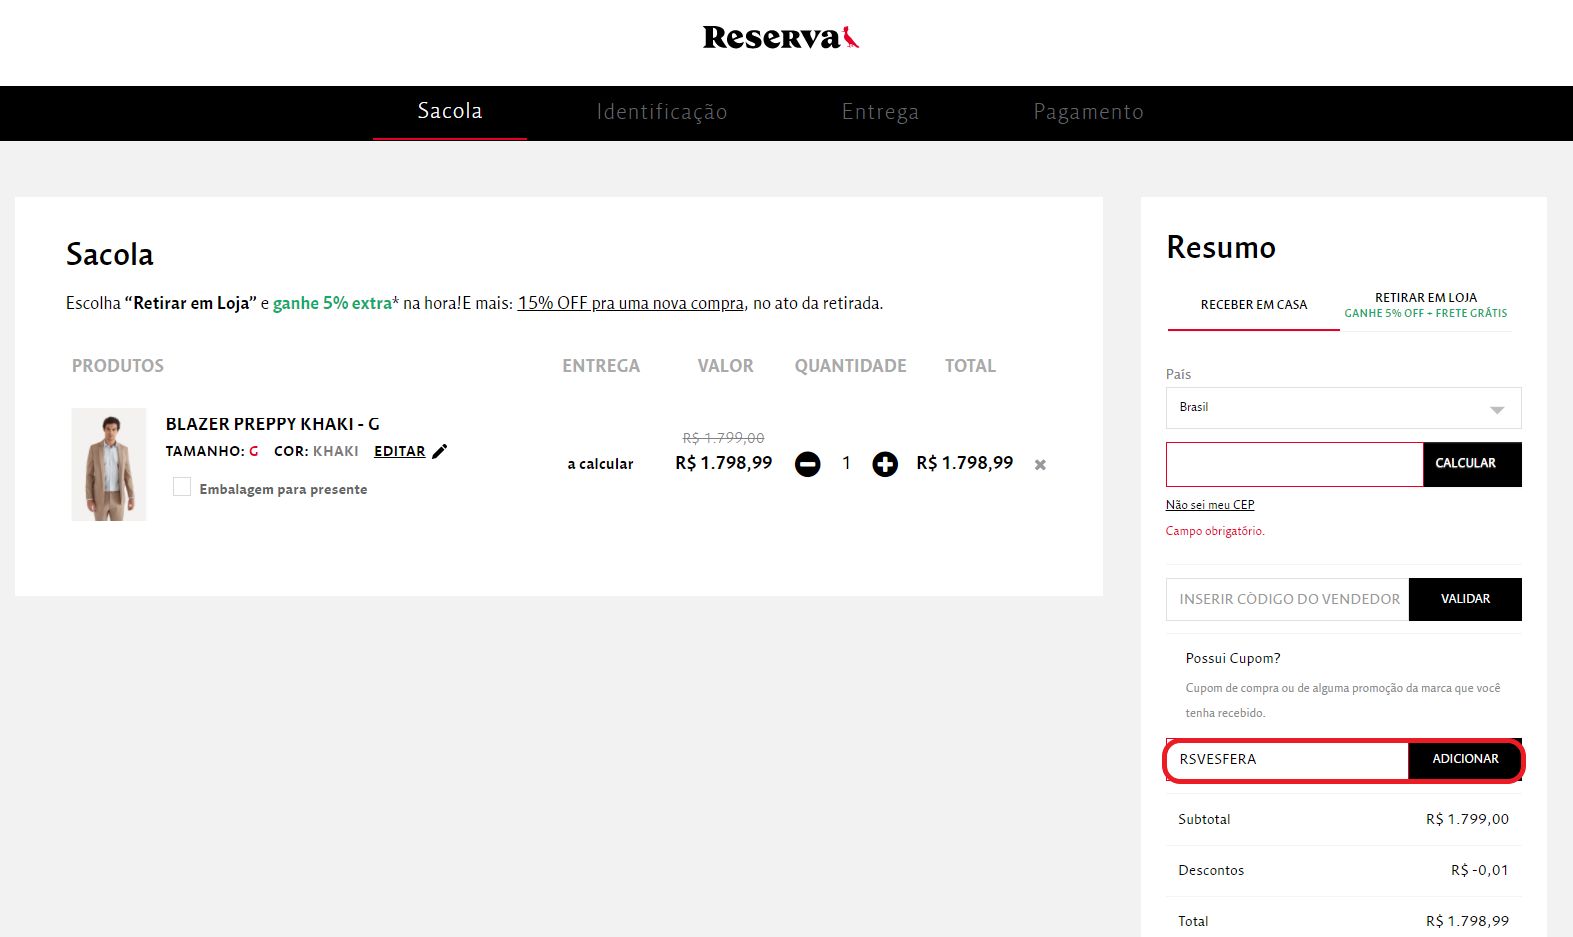Click the quantity value 1
Viewport: 1573px width, 937px height.
(846, 463)
